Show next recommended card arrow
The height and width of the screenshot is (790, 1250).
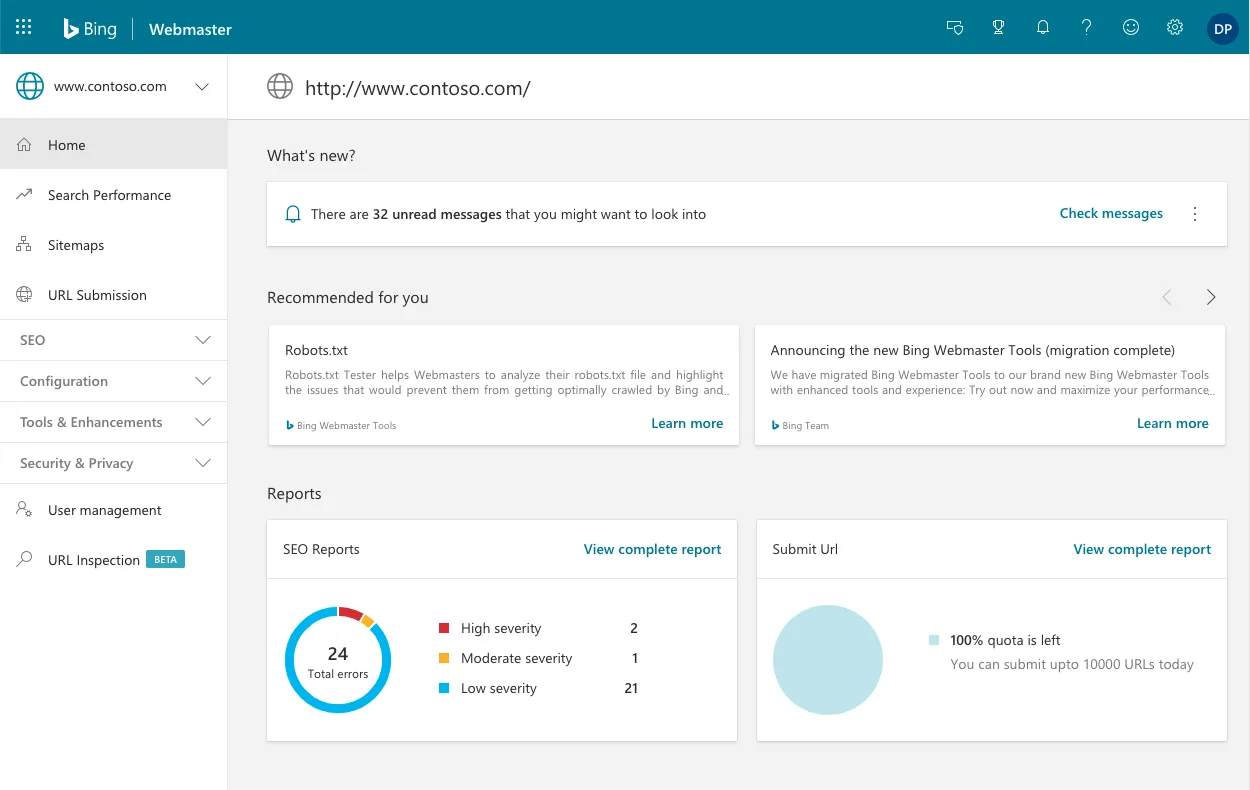click(x=1211, y=297)
